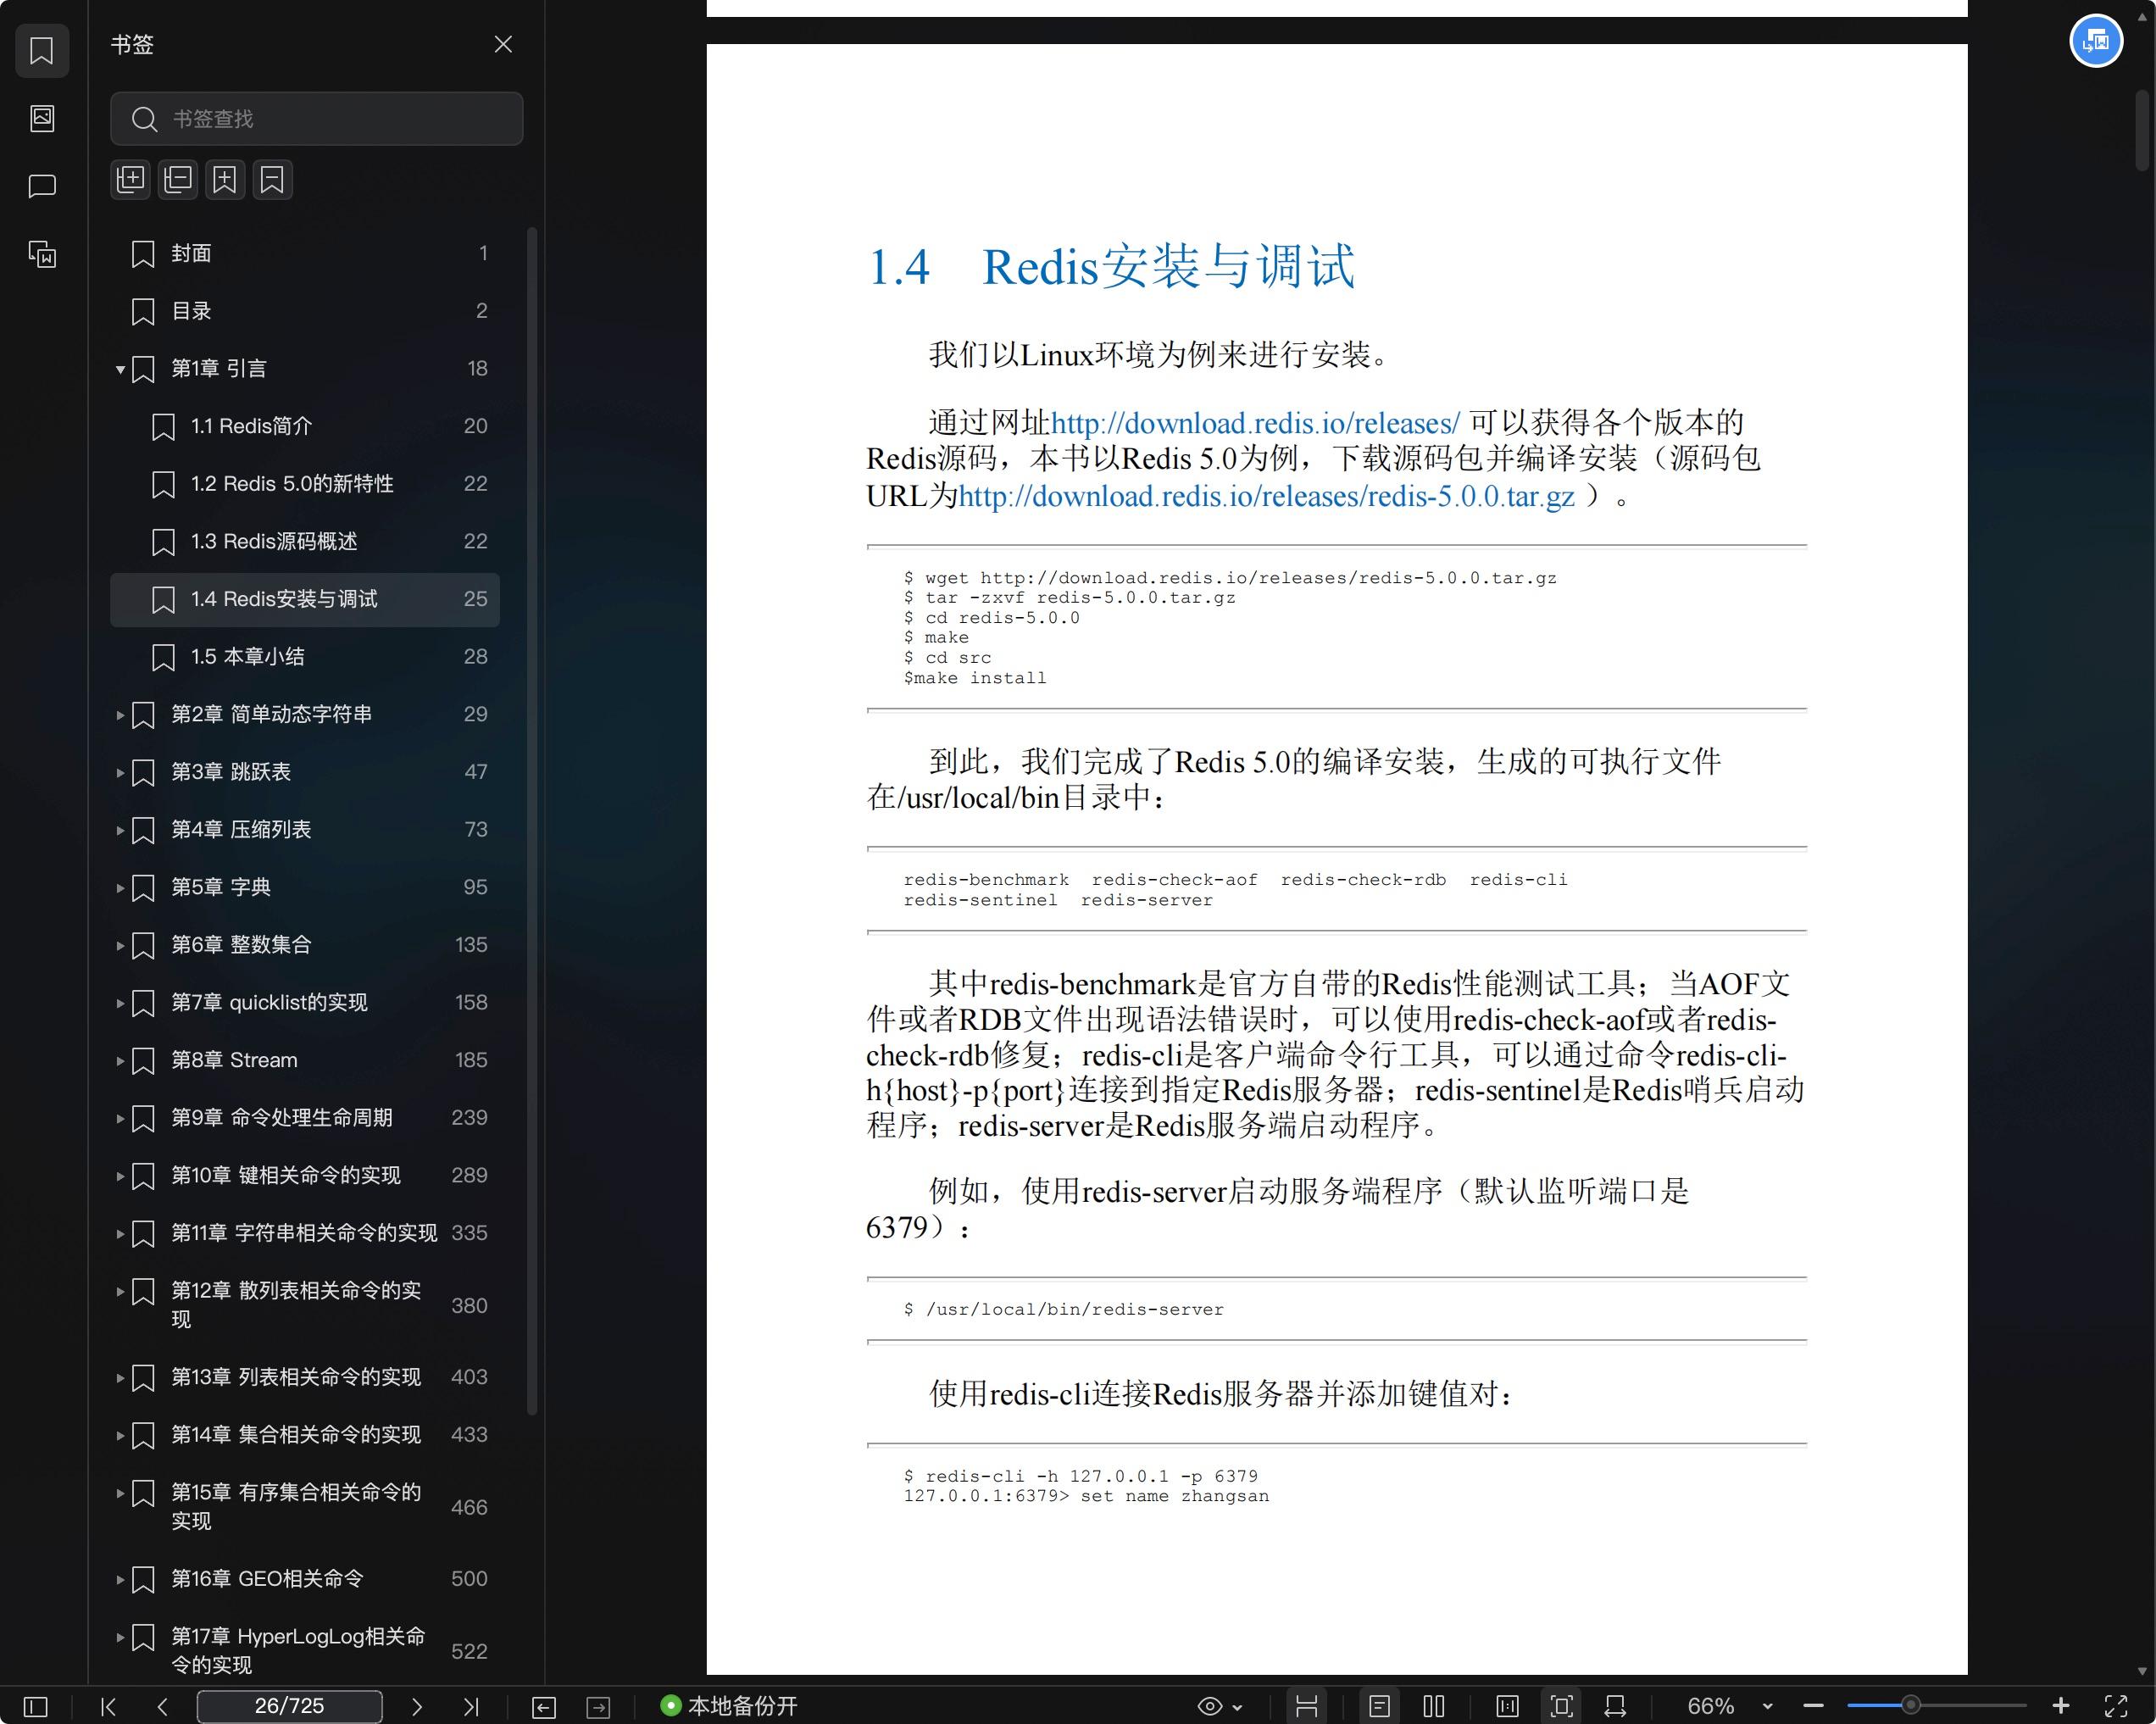Jump forward to next view
The width and height of the screenshot is (2156, 1724).
[598, 1707]
